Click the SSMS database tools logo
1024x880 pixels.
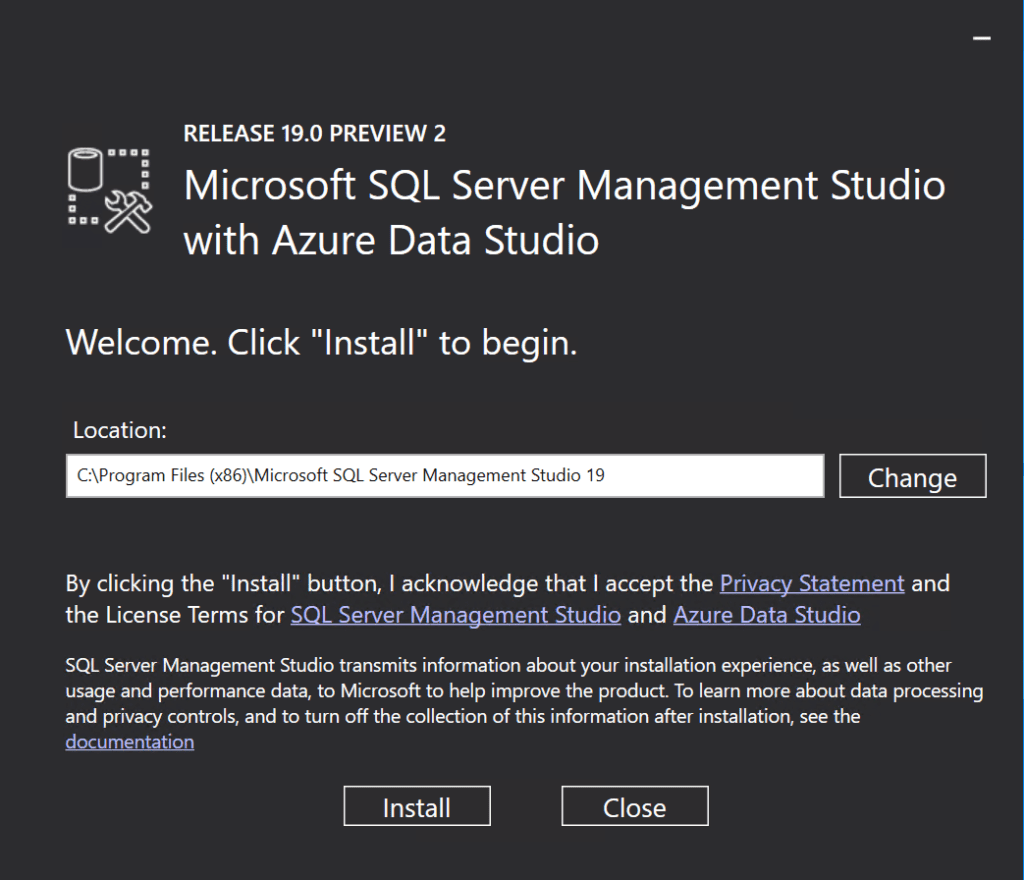tap(110, 191)
